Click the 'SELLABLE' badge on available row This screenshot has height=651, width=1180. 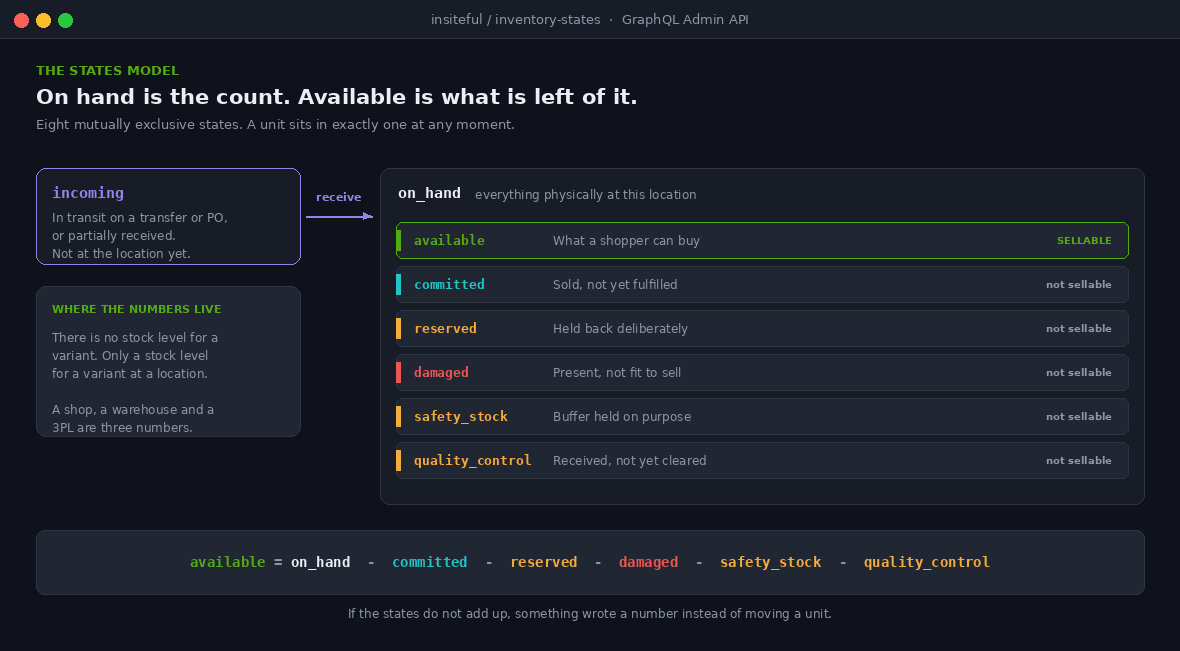point(1084,241)
